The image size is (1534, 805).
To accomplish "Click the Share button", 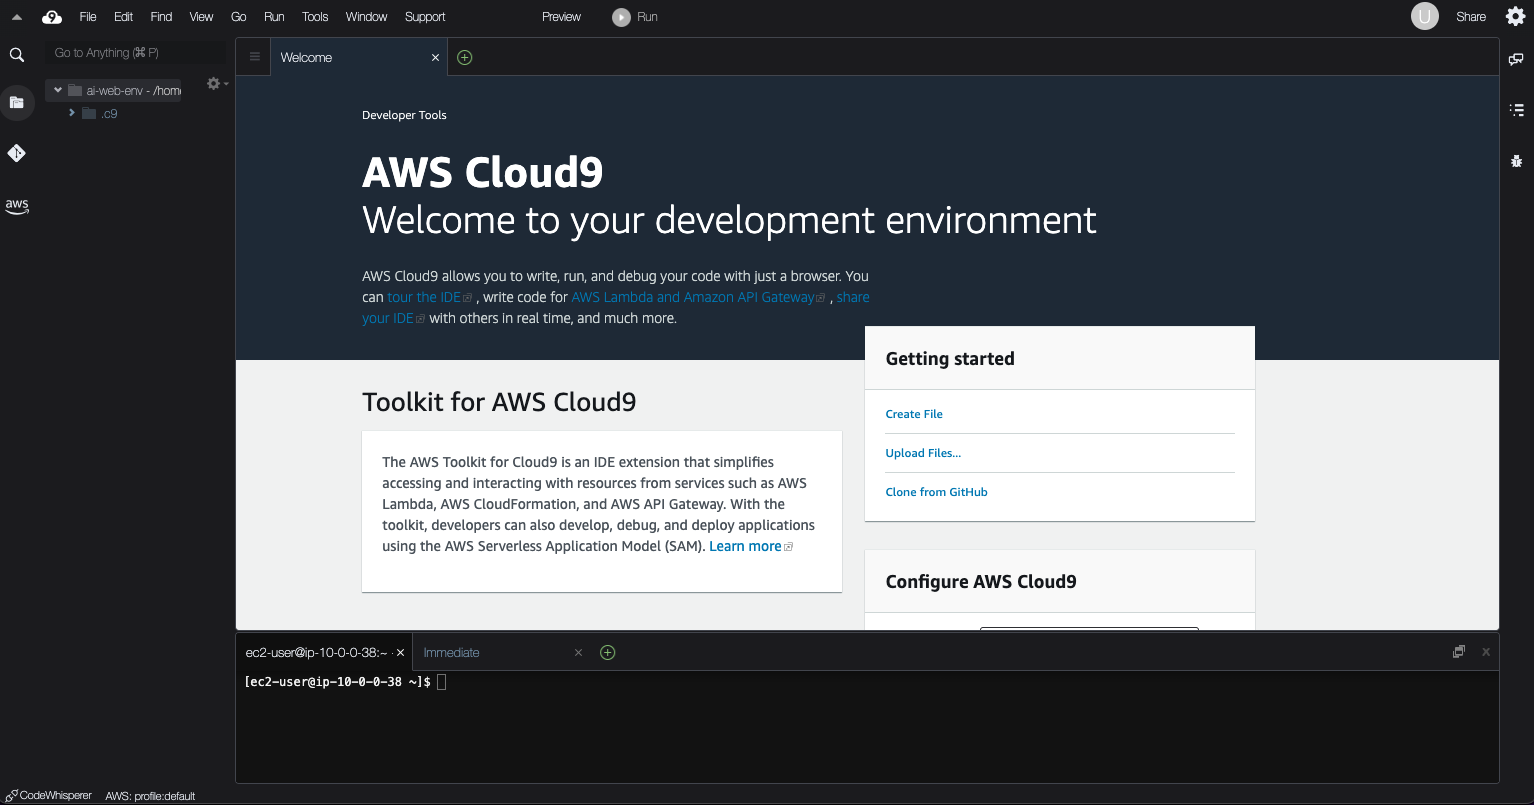I will (1471, 17).
